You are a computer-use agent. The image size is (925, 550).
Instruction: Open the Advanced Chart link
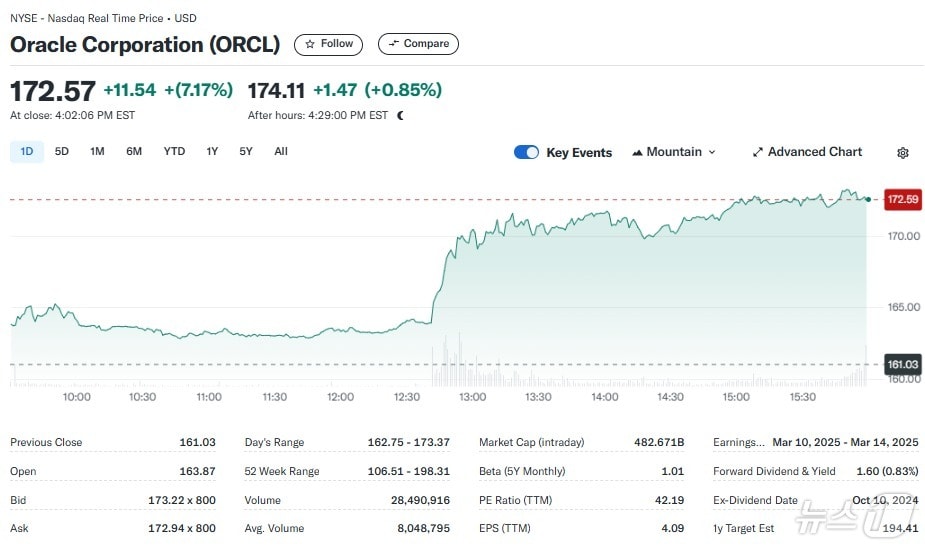tap(814, 152)
